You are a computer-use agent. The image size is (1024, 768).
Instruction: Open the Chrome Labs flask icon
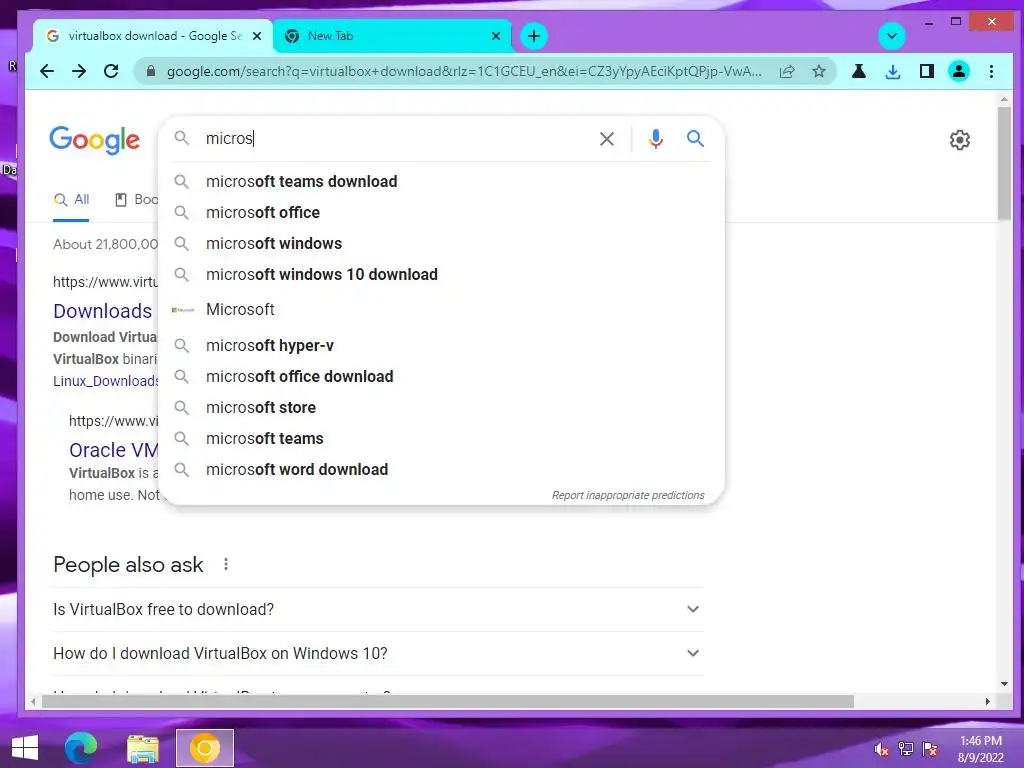pyautogui.click(x=859, y=71)
